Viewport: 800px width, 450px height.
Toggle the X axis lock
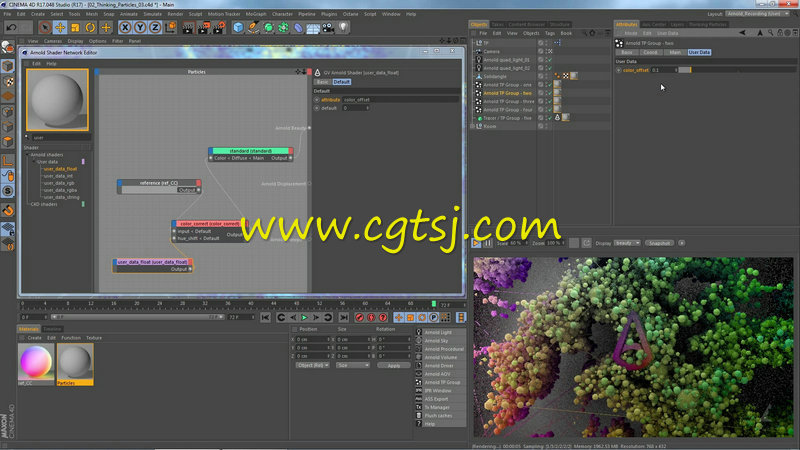pos(125,27)
